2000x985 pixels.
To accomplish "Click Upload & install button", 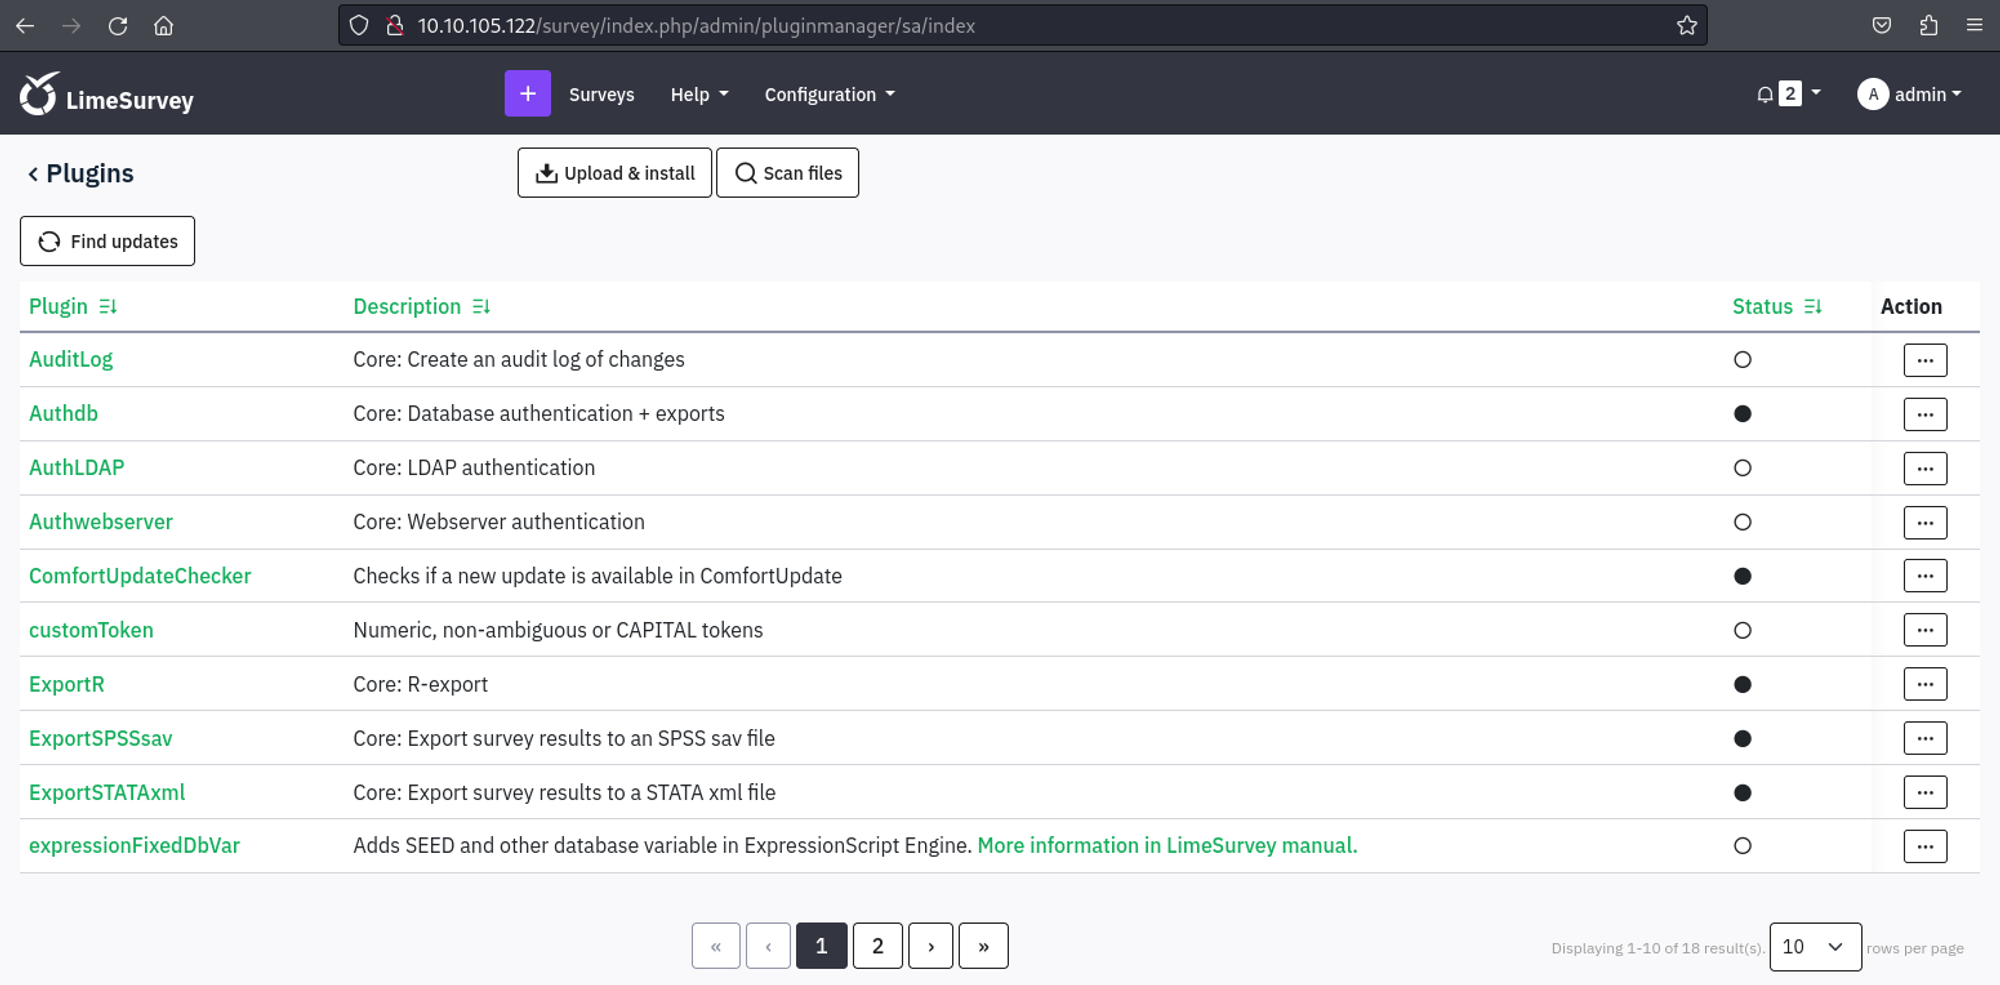I will click(614, 173).
